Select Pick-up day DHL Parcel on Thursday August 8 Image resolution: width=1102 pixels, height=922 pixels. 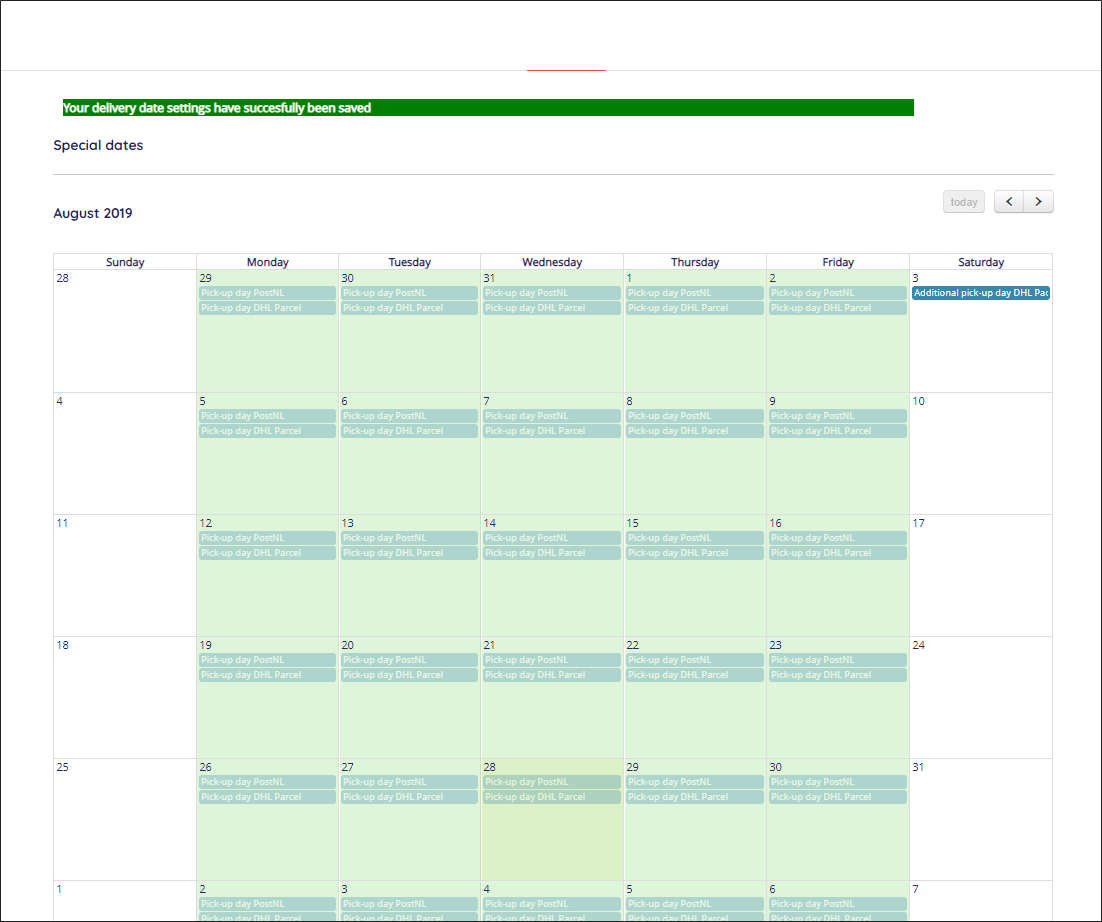[694, 431]
